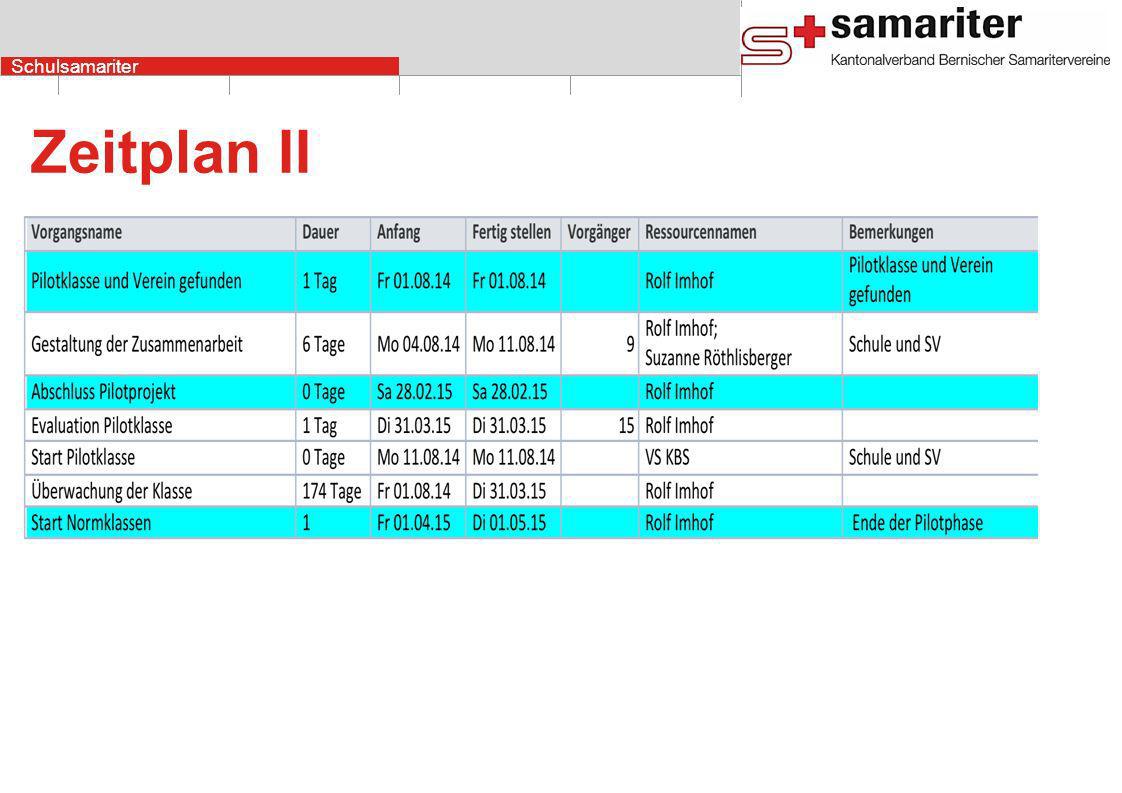
Task: Click 'Schule und SV' in Start Pilotklasse row
Action: (x=894, y=457)
